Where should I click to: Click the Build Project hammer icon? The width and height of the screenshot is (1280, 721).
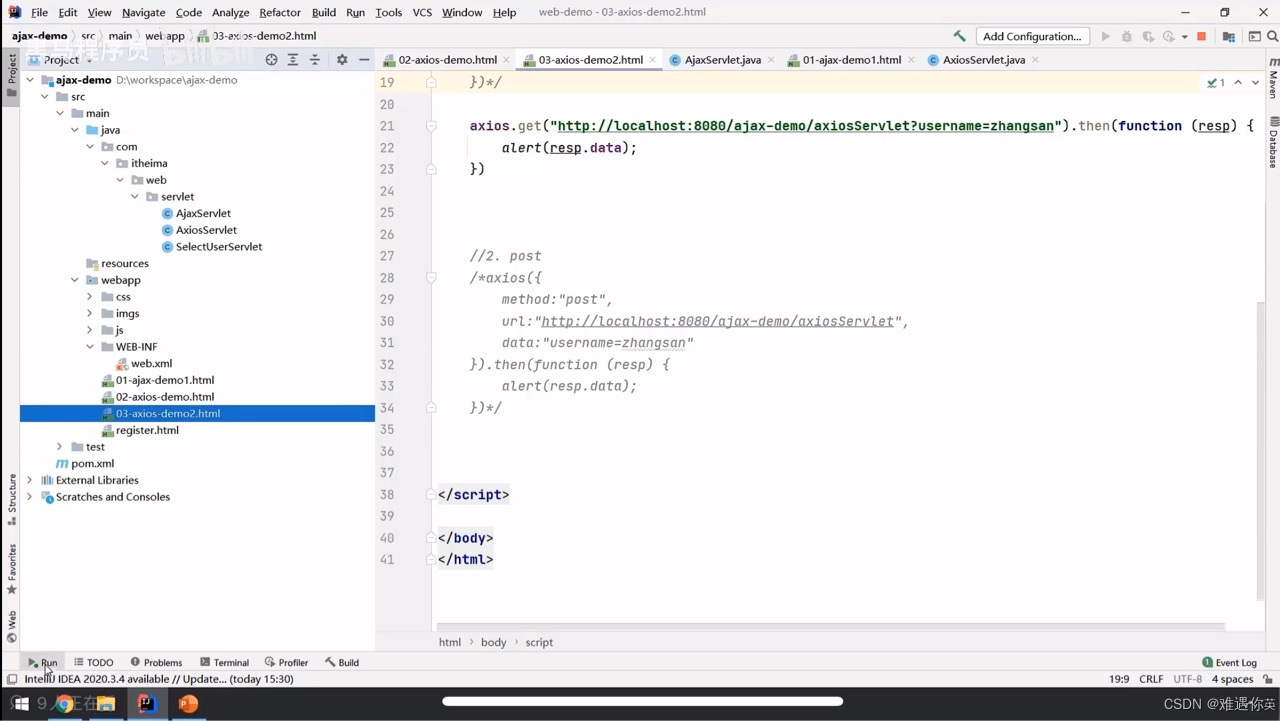point(959,36)
